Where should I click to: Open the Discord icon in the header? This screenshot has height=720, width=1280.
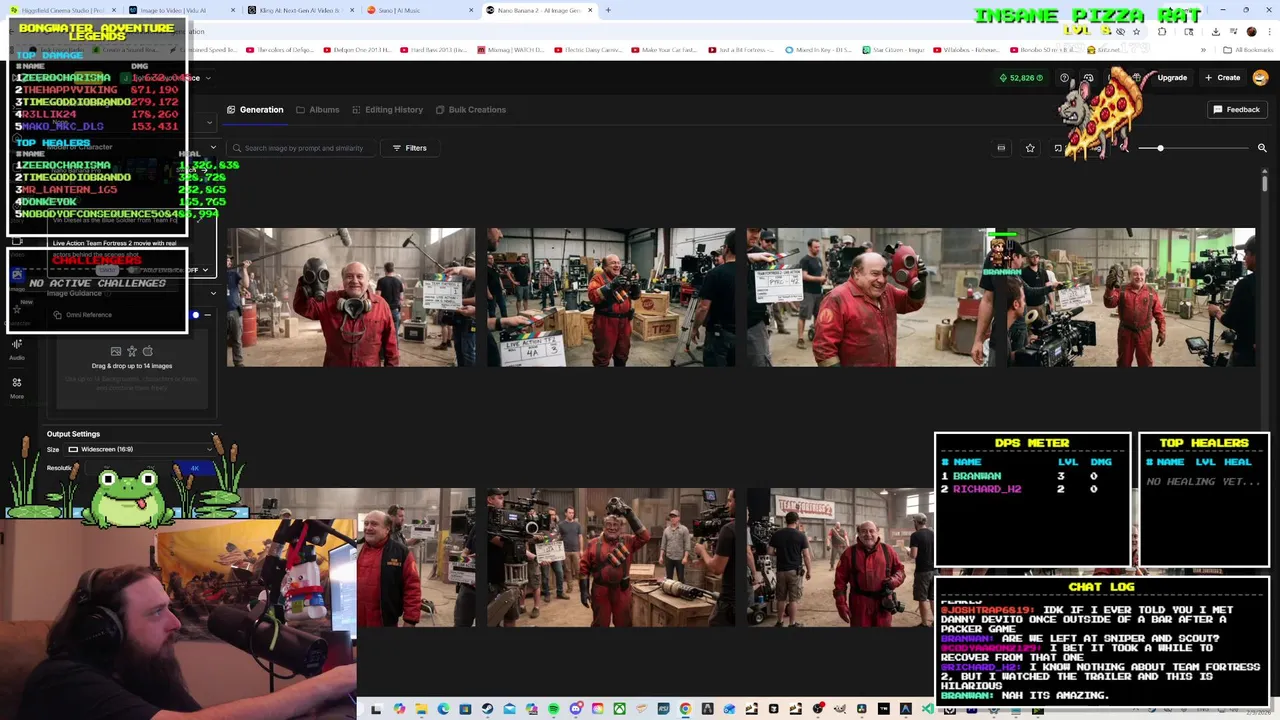click(x=1088, y=78)
